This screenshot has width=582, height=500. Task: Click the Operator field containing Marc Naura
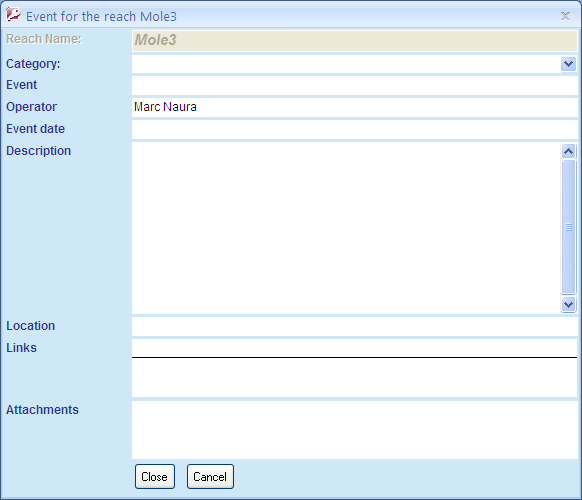click(x=354, y=107)
